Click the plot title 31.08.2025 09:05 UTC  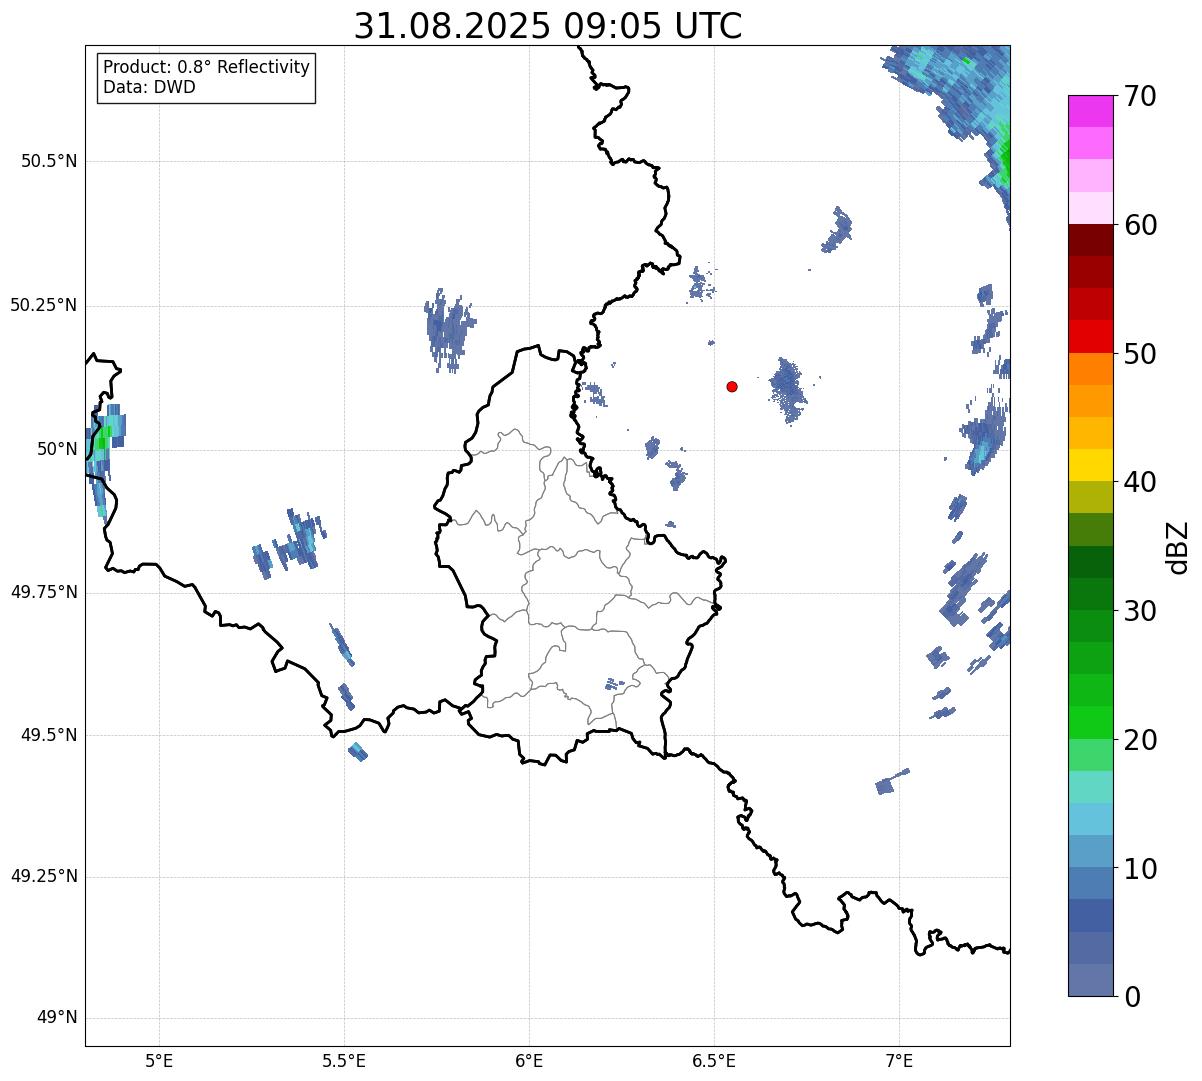(548, 26)
